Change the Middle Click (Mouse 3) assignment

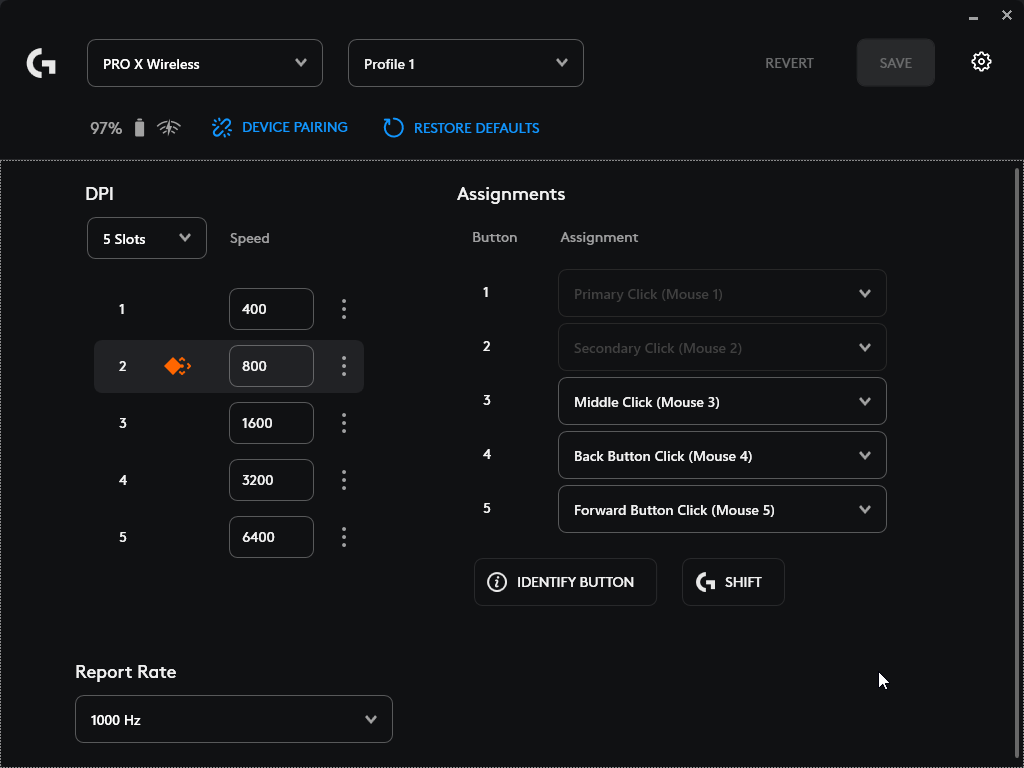coord(721,402)
